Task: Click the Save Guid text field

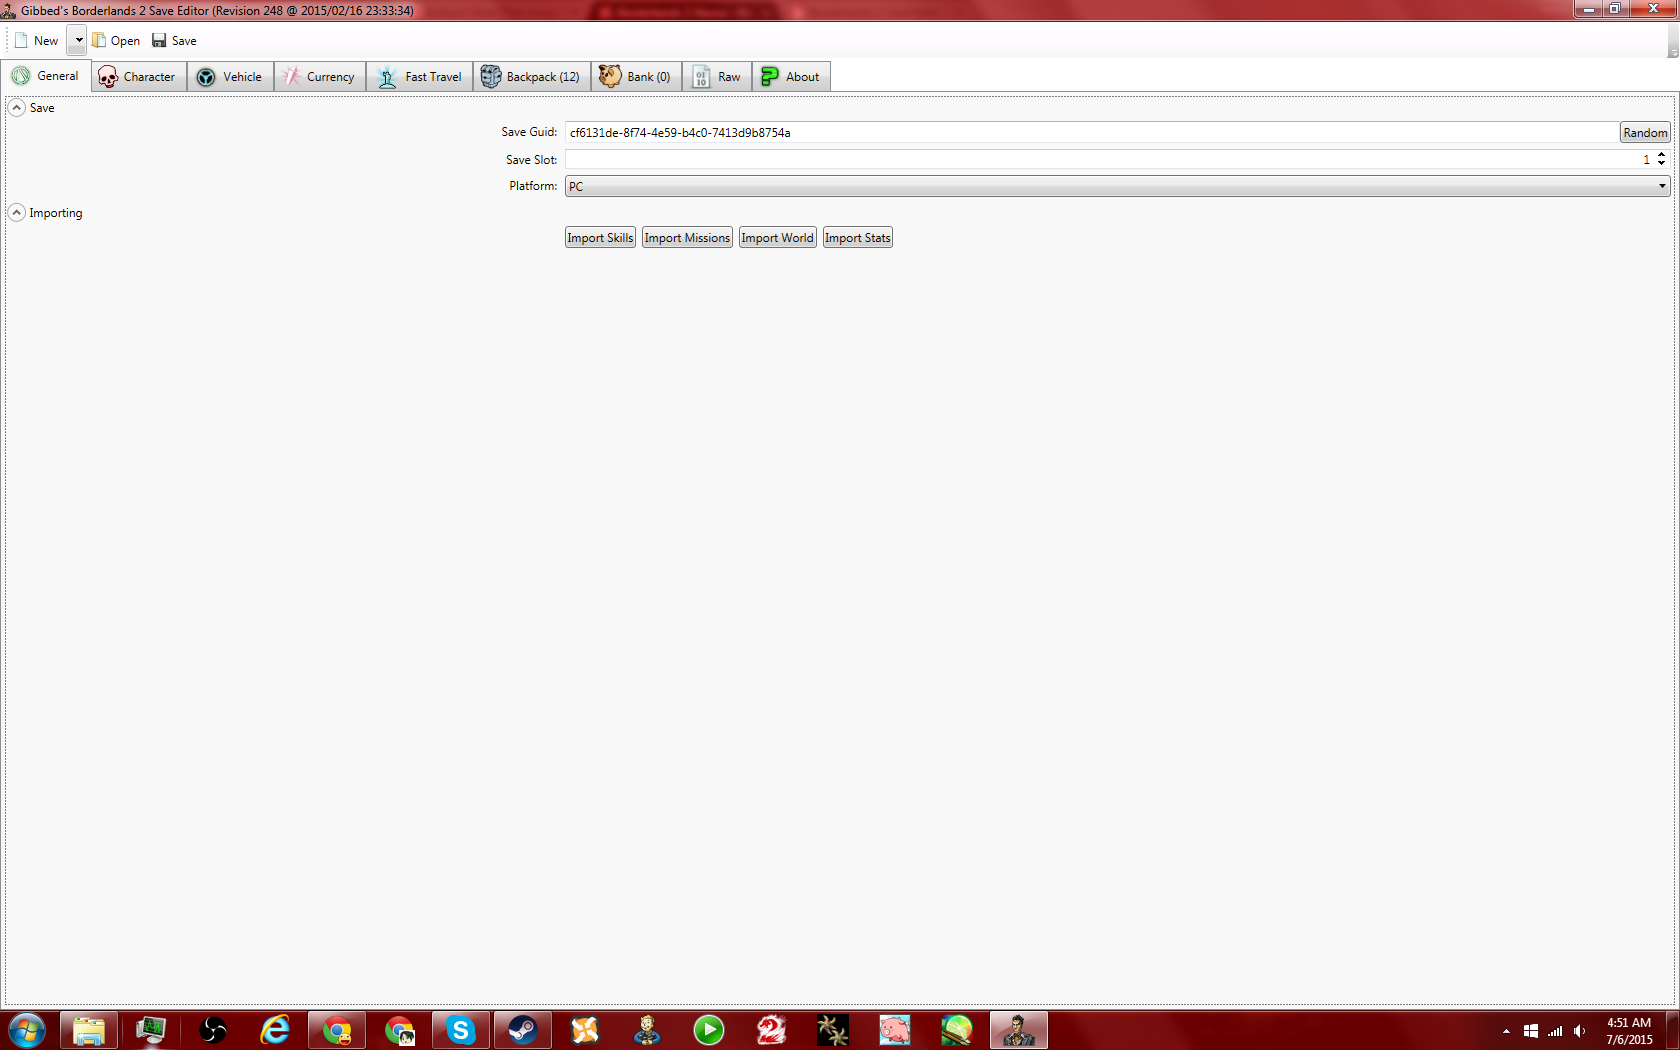Action: point(1090,133)
